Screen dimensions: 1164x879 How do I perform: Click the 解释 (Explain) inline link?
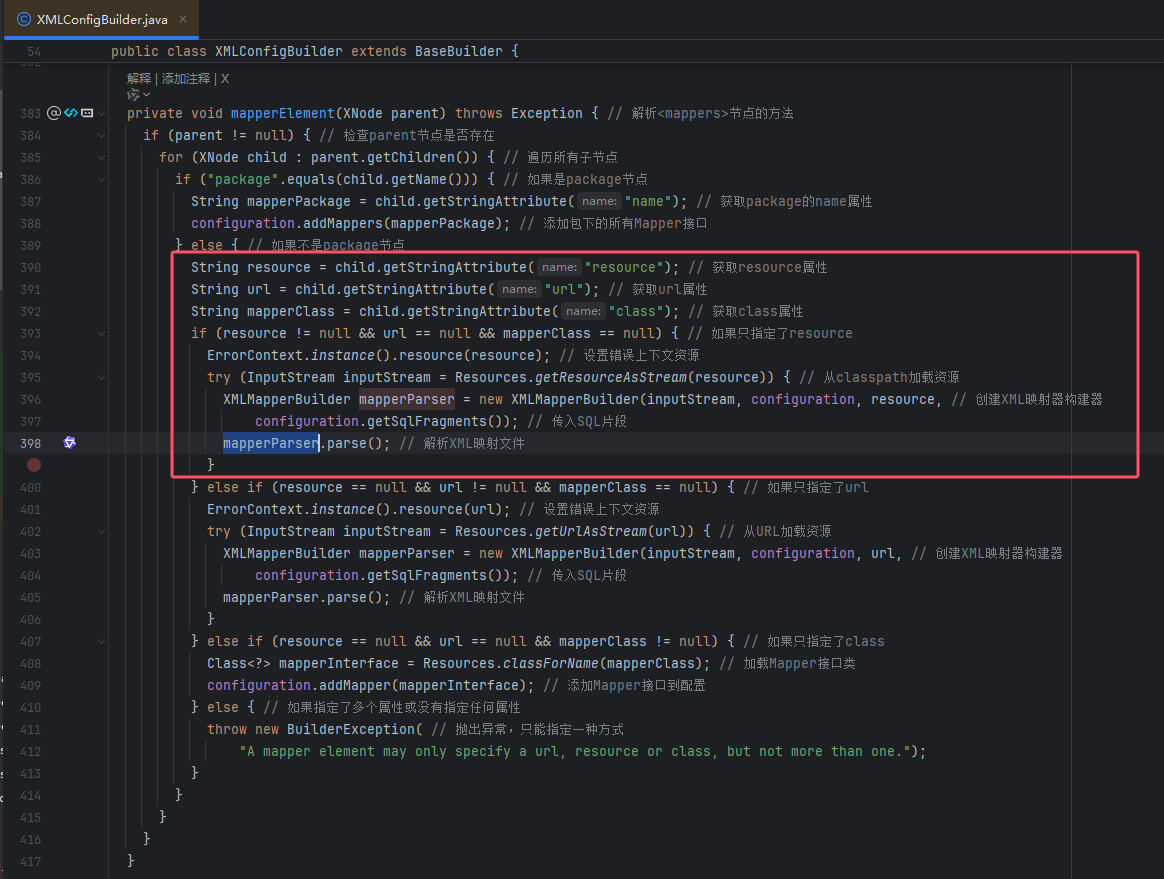[139, 78]
